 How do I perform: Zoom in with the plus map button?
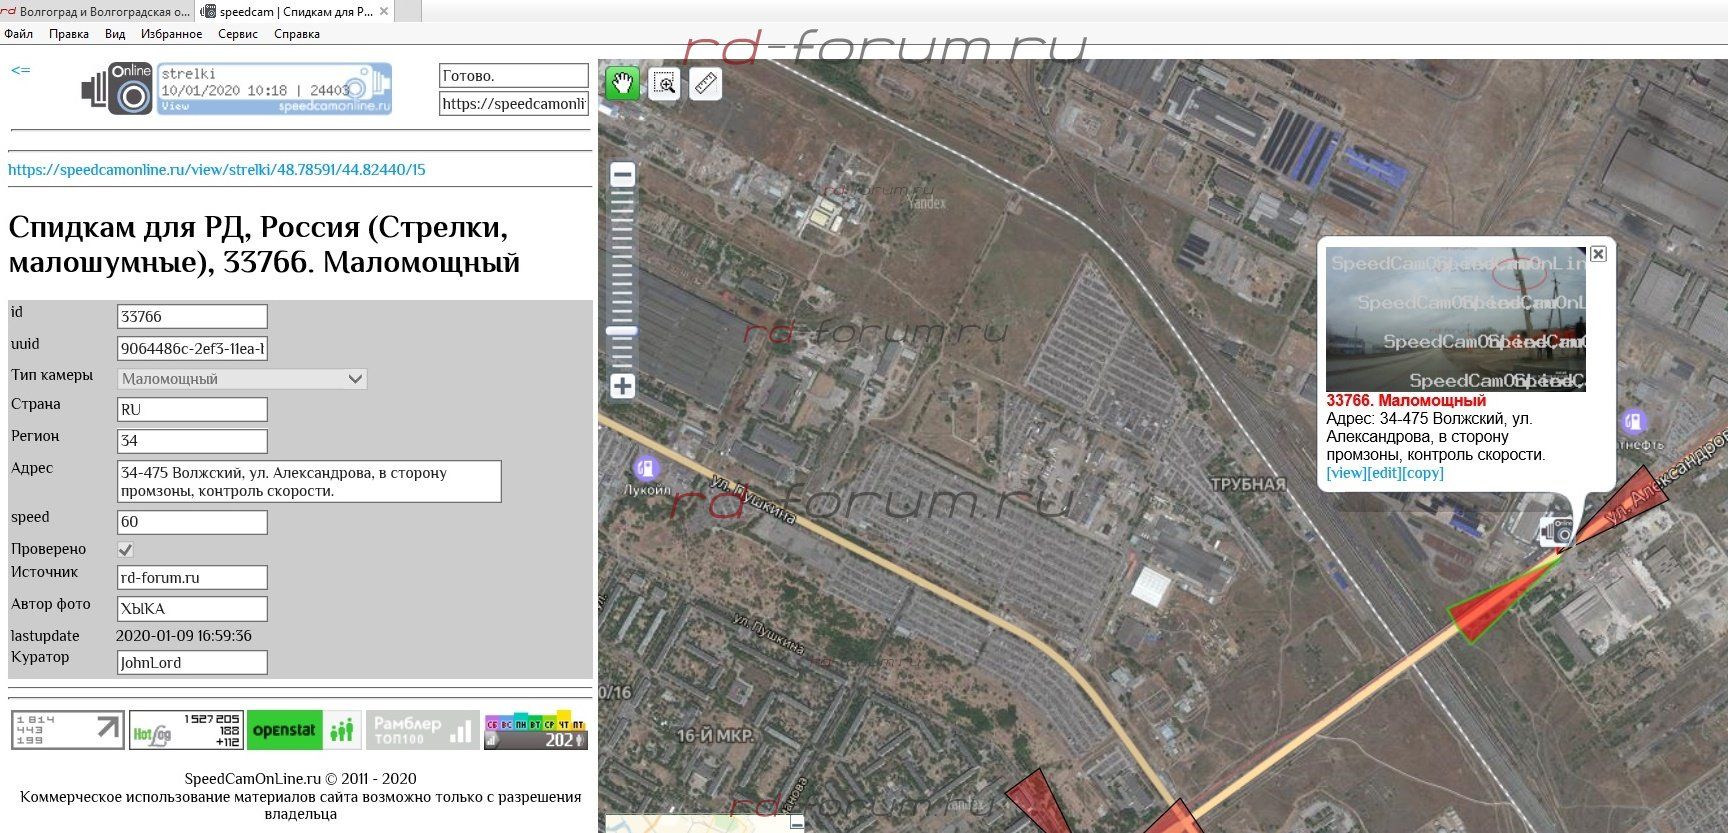[622, 386]
